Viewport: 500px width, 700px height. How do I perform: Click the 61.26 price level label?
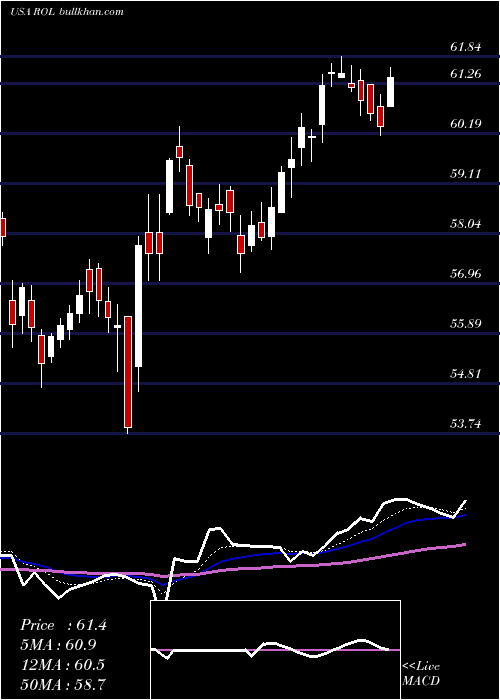coord(466,74)
